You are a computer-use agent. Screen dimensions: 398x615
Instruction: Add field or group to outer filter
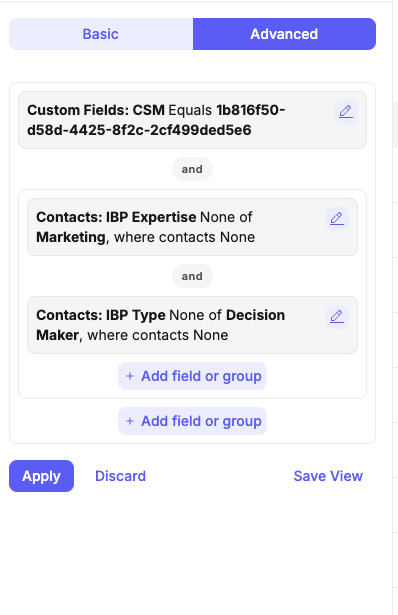(x=192, y=421)
